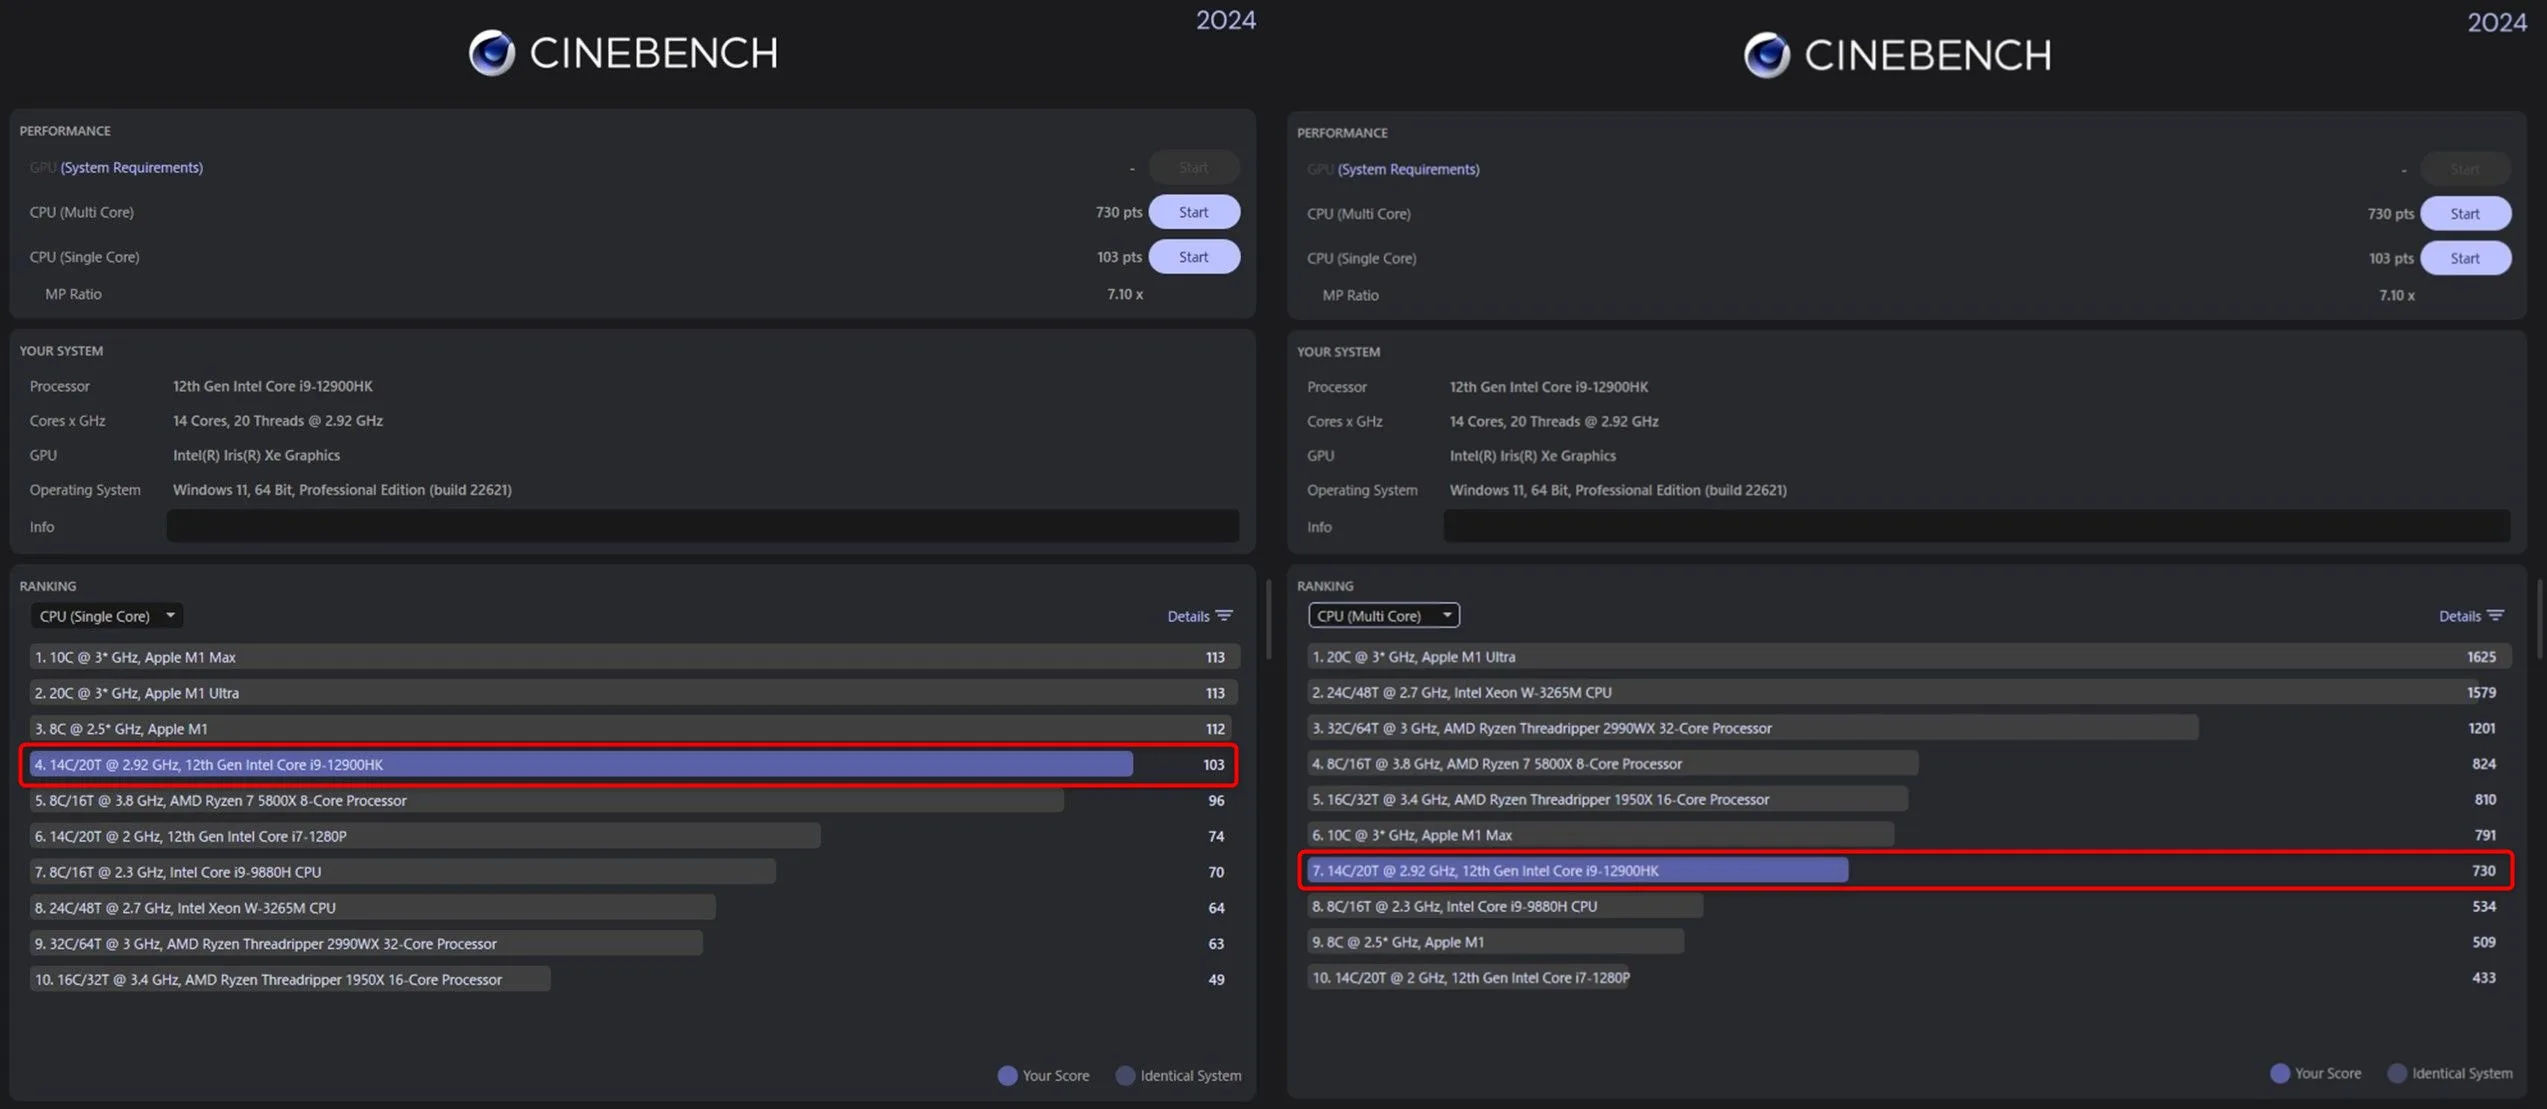Viewport: 2547px width, 1109px height.
Task: Select '3. 32C/64T @ 3 GHz' Threadripper multi-core row
Action: [1909, 728]
